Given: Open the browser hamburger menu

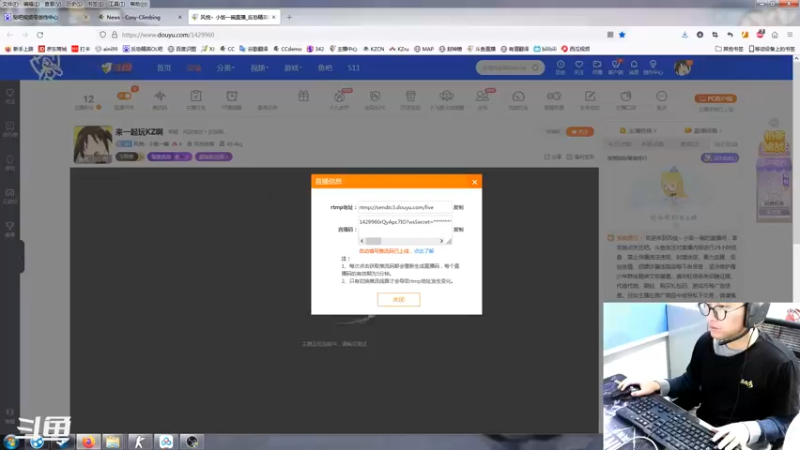Looking at the screenshot, I should [x=790, y=35].
